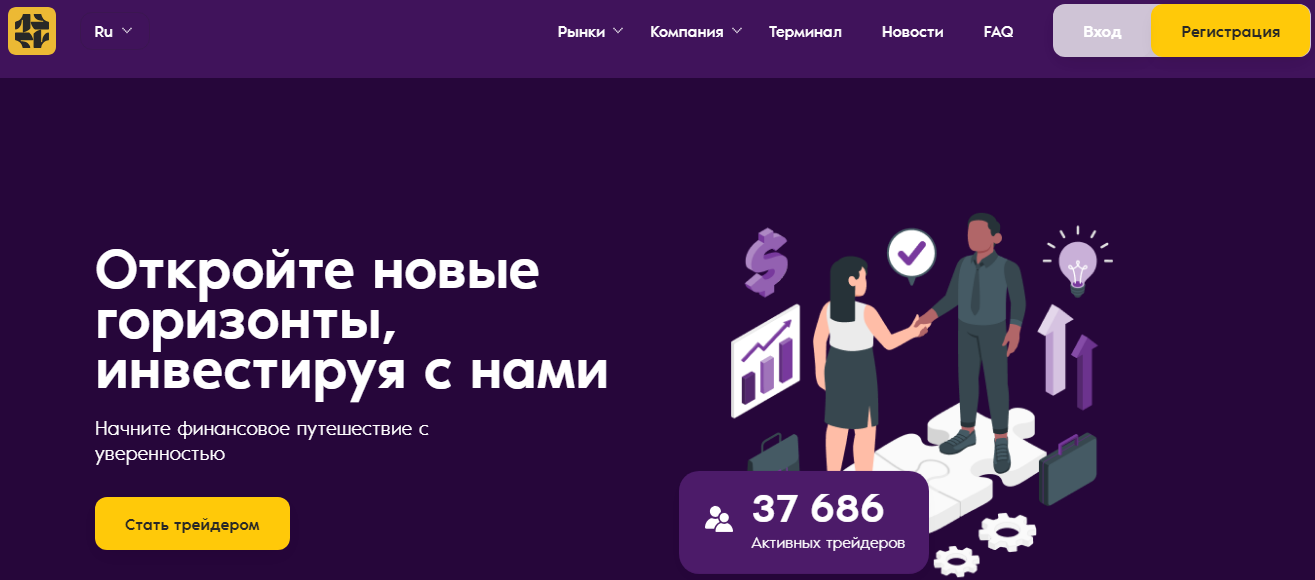The height and width of the screenshot is (580, 1315).
Task: Open the Терминал menu item
Action: (x=805, y=31)
